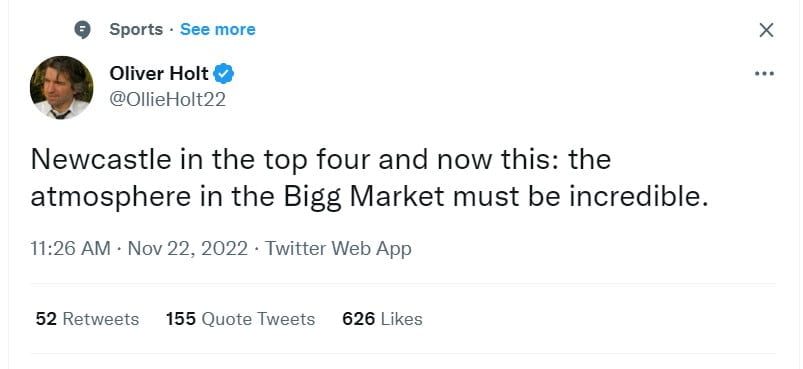Click the word incredible in the tweet
Image resolution: width=803 pixels, height=369 pixels.
pos(639,198)
